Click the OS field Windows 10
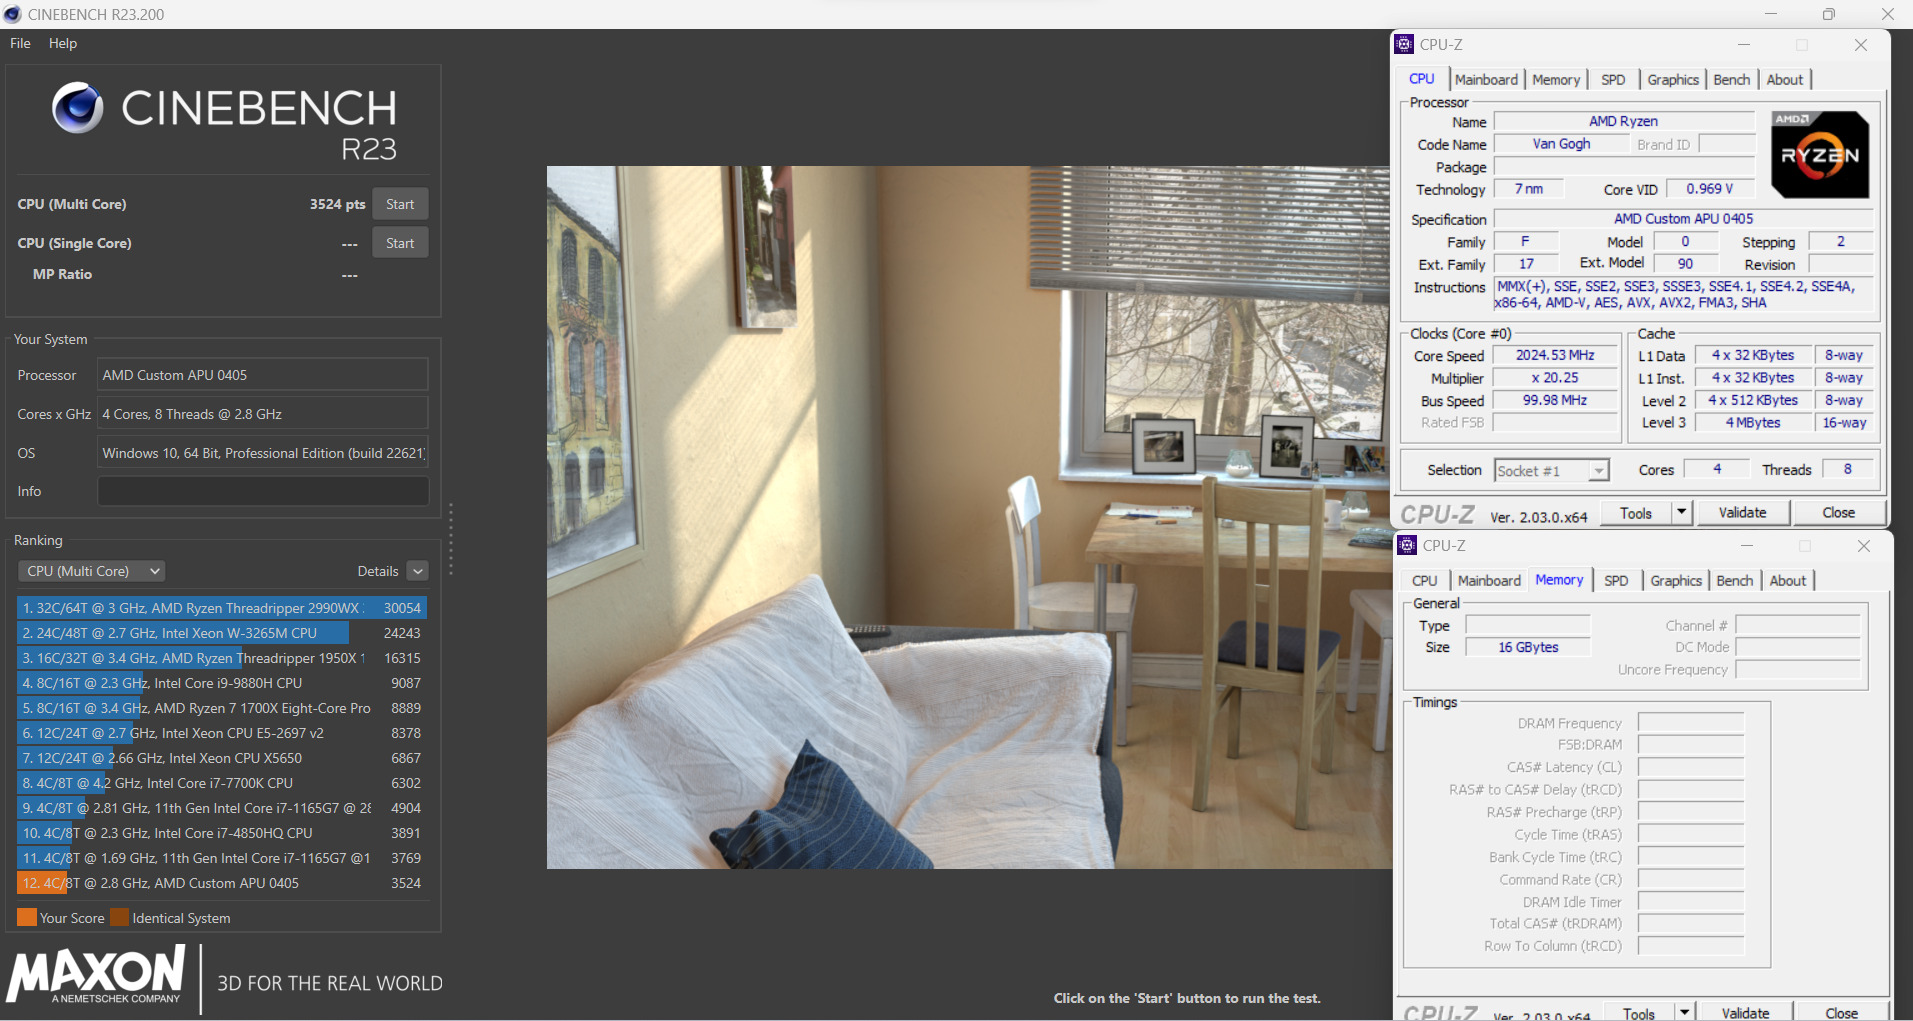The width and height of the screenshot is (1913, 1021). pyautogui.click(x=263, y=453)
